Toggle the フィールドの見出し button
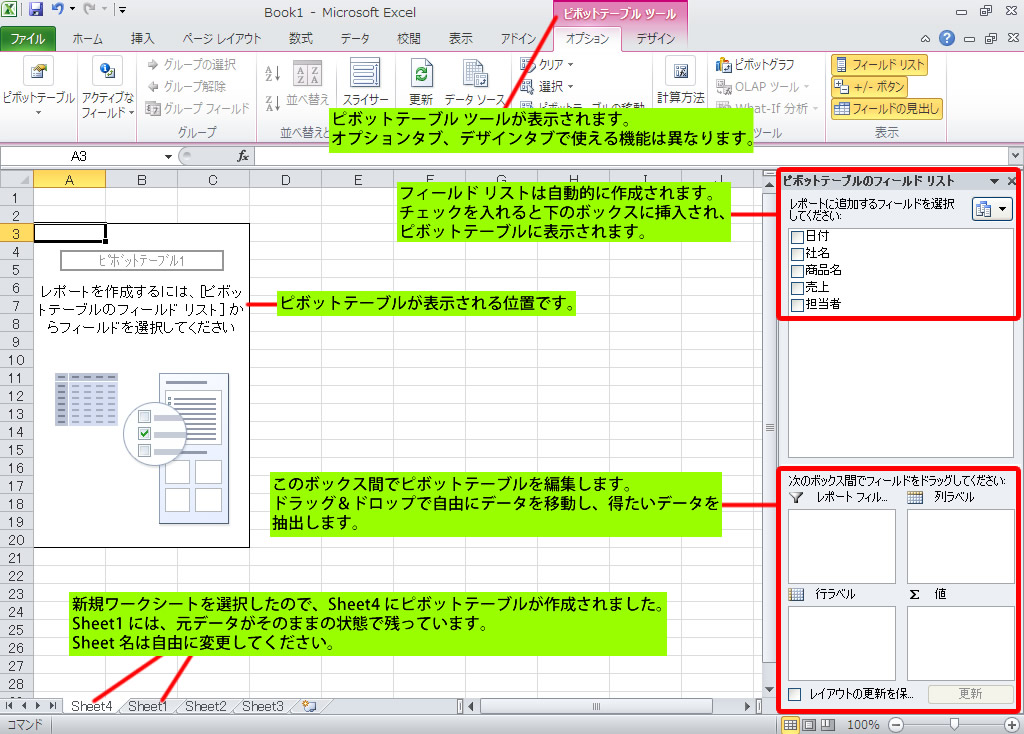 (887, 109)
